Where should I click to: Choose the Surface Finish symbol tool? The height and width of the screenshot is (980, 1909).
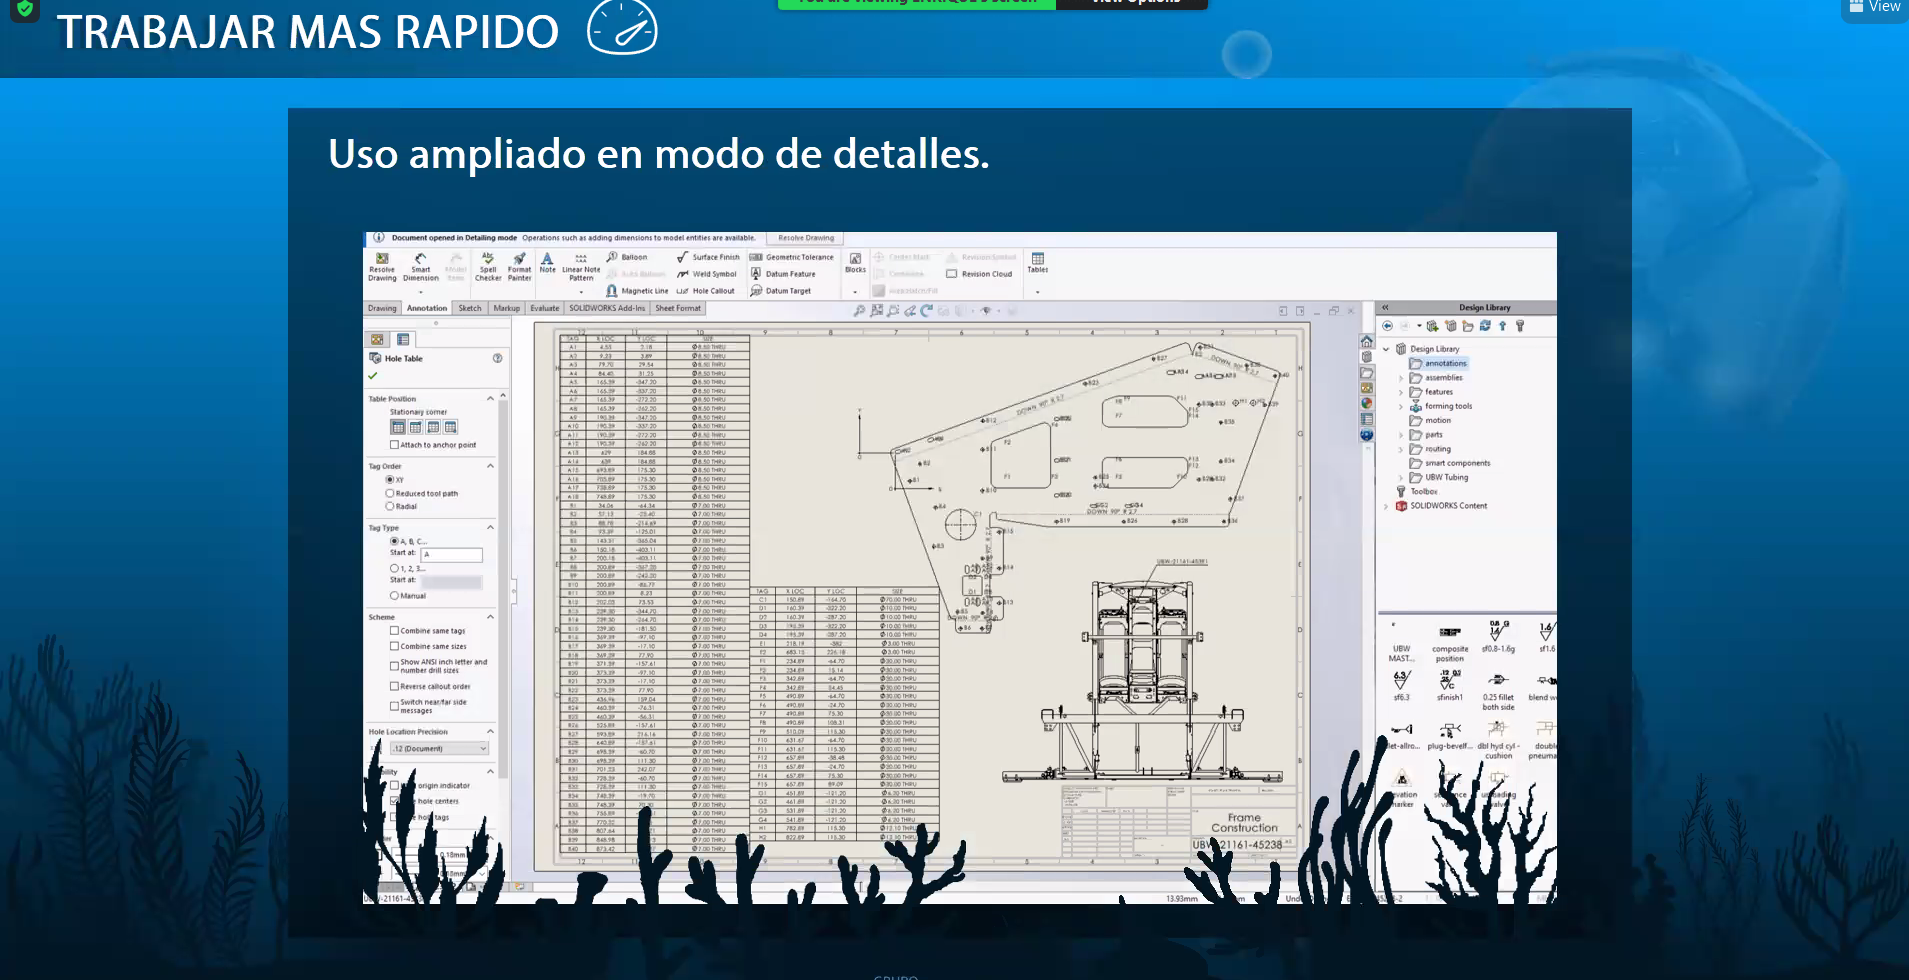point(708,257)
